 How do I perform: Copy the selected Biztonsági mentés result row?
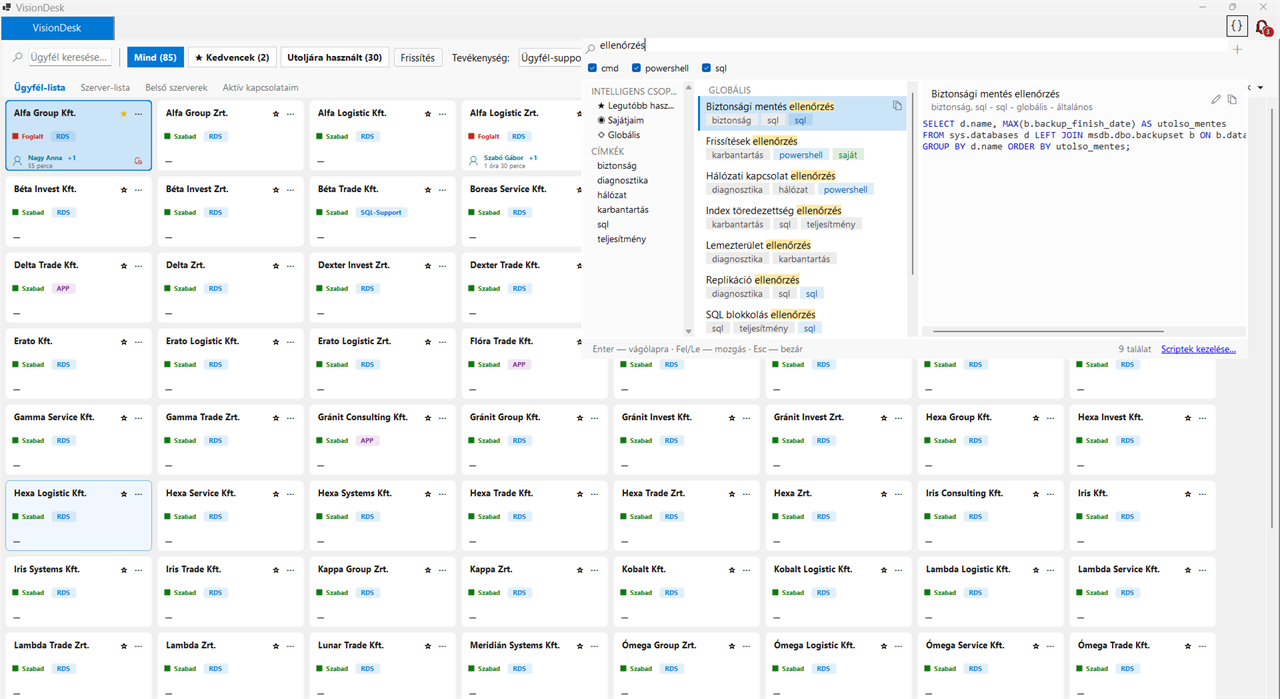(897, 106)
